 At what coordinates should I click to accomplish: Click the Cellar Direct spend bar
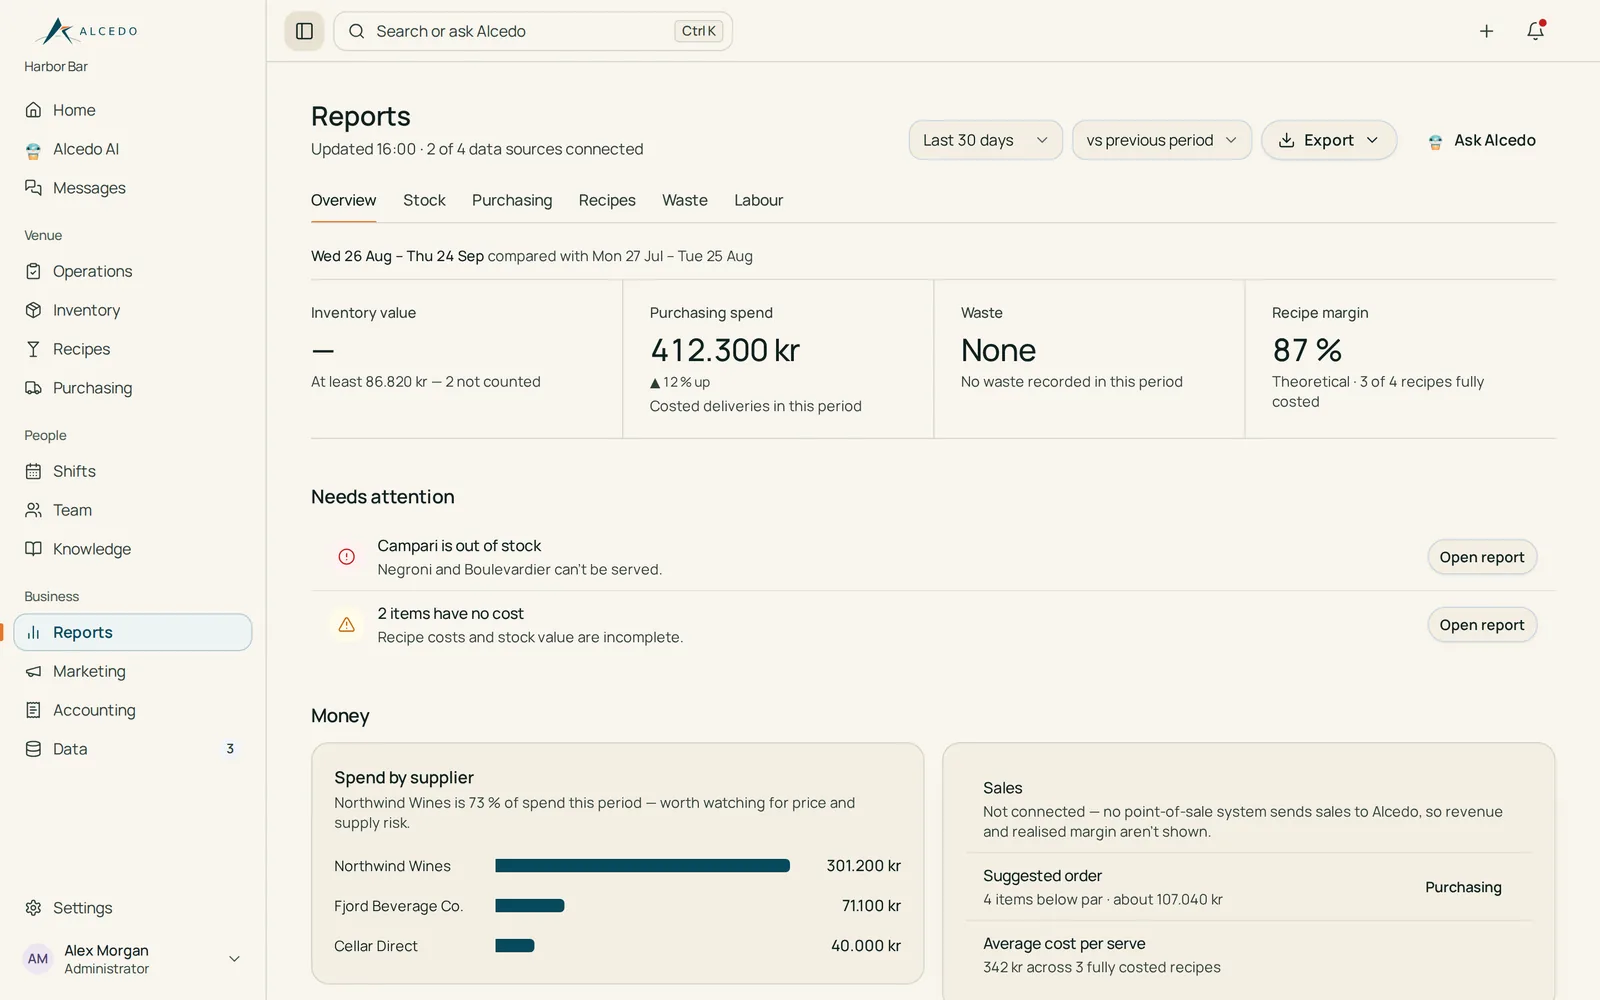(515, 946)
